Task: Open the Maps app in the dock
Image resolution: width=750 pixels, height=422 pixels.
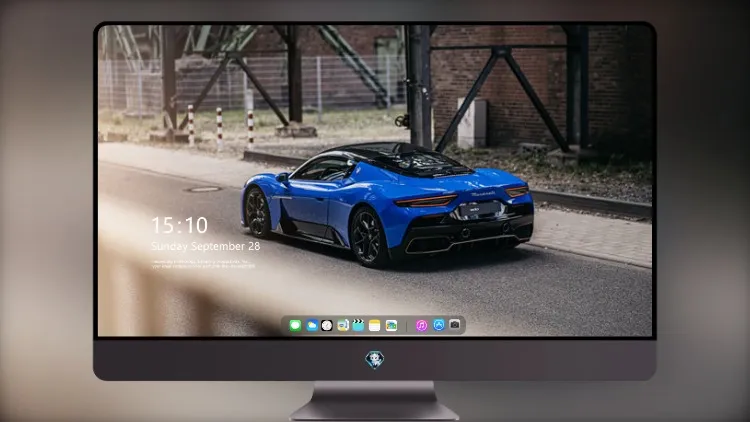Action: (342, 325)
